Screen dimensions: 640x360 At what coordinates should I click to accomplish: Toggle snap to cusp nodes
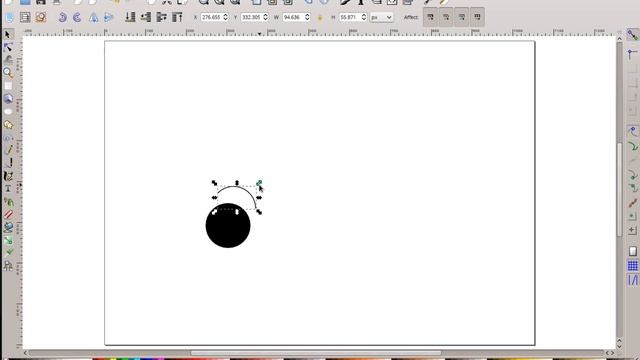click(632, 175)
